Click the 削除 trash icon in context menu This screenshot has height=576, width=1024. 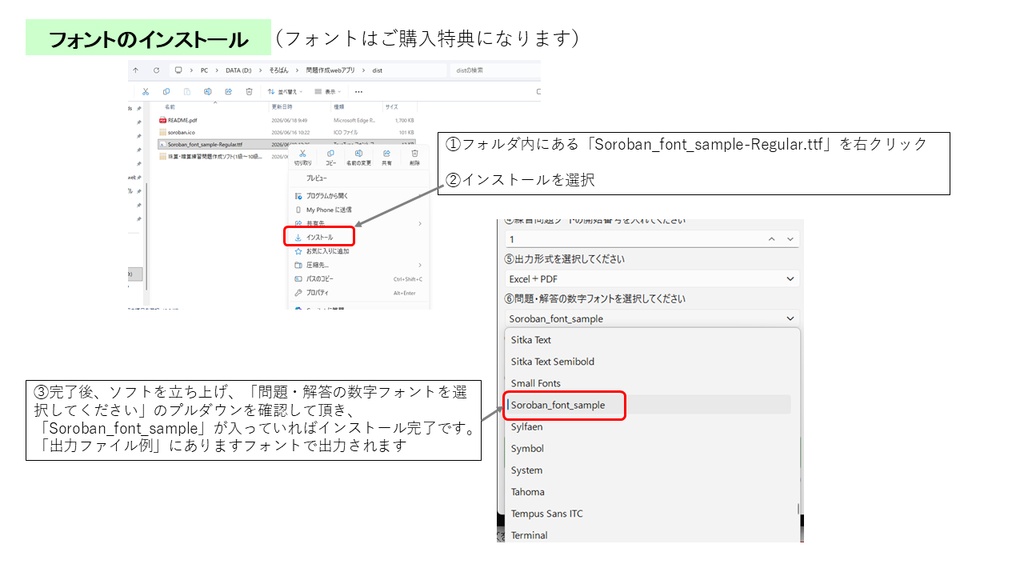point(415,153)
